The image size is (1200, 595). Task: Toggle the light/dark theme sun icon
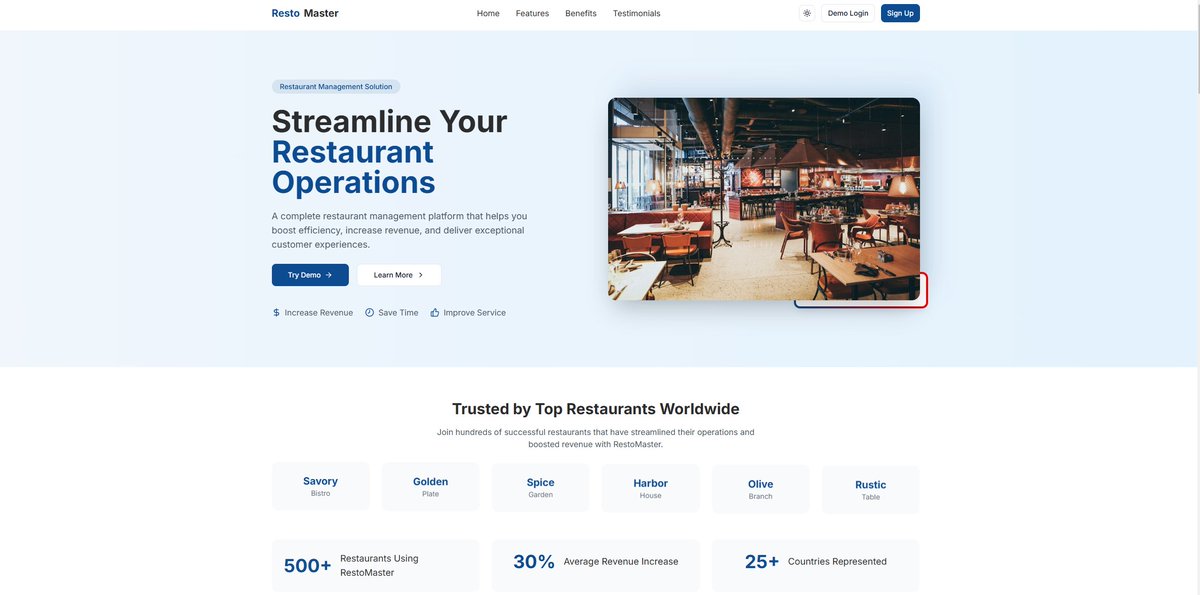point(807,13)
